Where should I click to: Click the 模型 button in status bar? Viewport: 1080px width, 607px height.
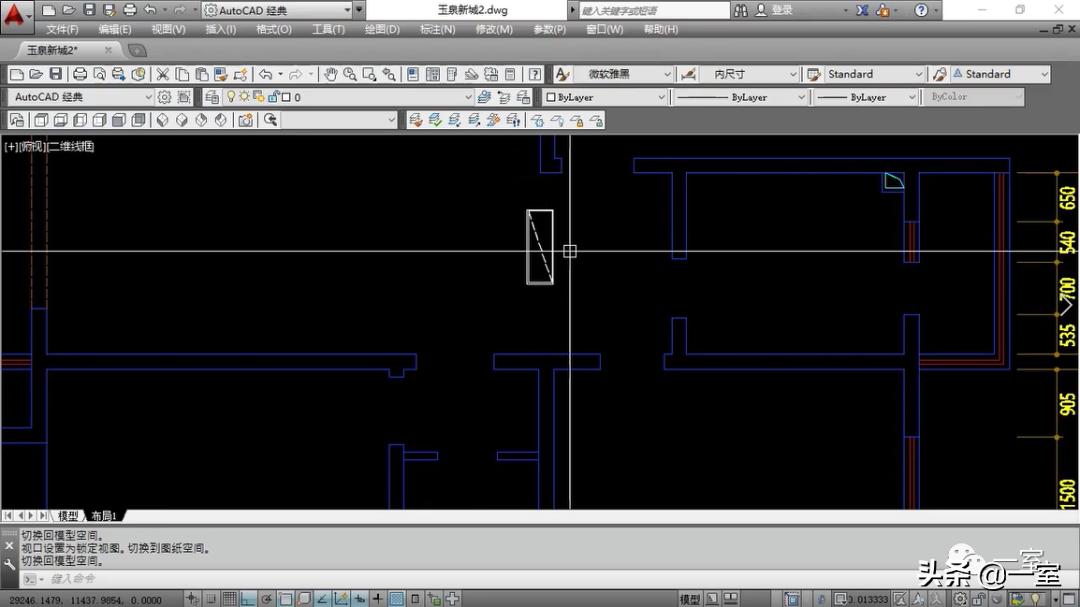(x=690, y=599)
